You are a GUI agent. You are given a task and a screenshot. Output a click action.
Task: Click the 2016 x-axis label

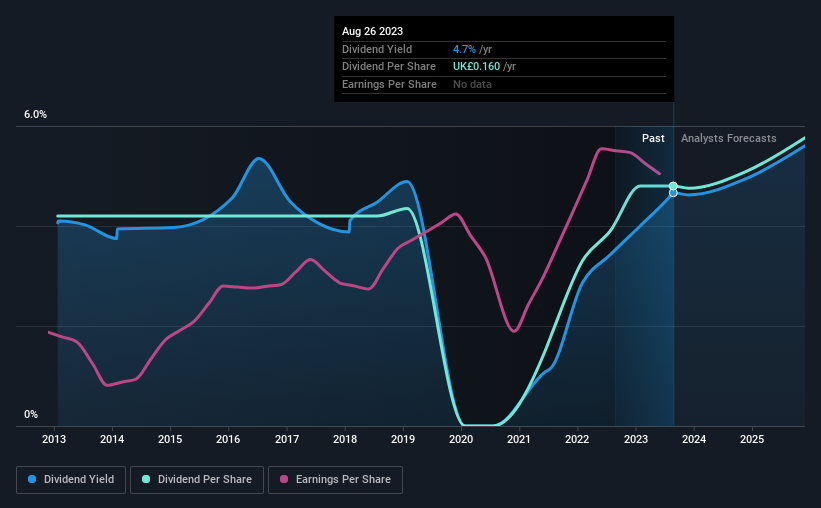pyautogui.click(x=228, y=439)
